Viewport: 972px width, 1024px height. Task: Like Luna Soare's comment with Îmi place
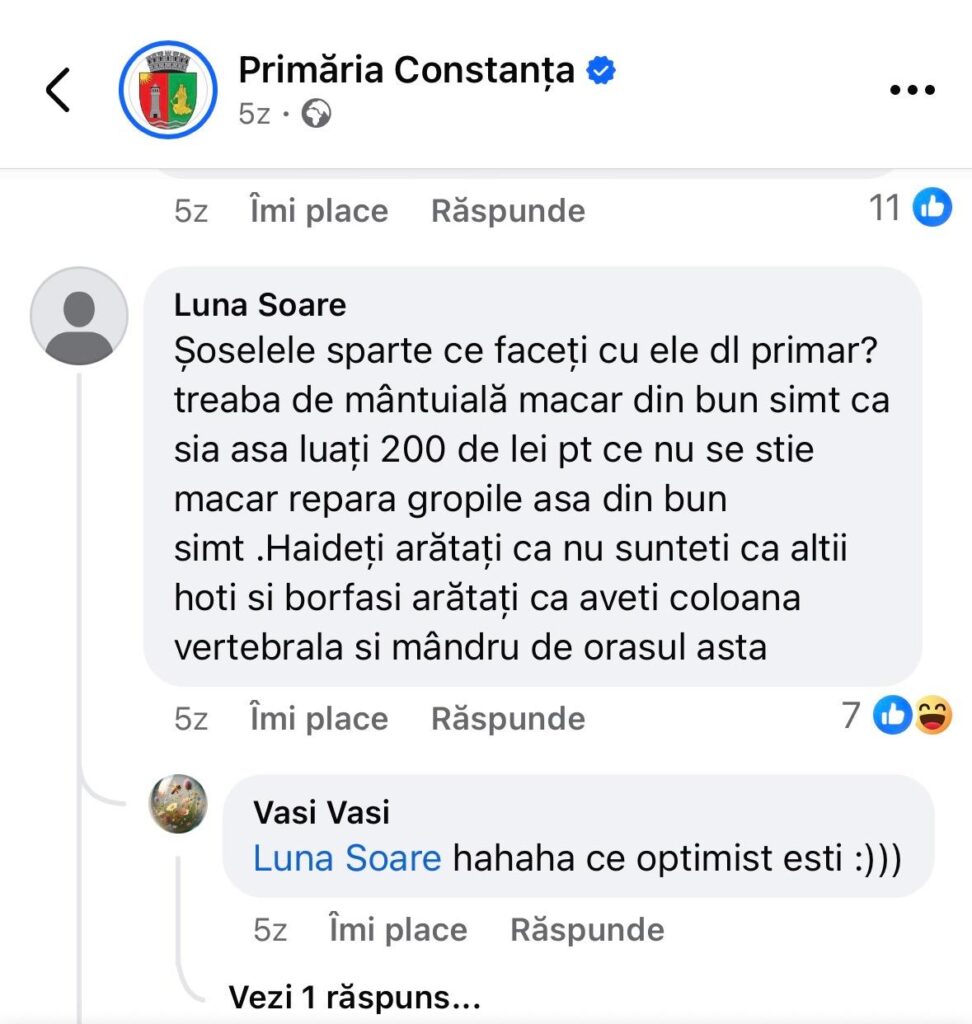point(318,718)
